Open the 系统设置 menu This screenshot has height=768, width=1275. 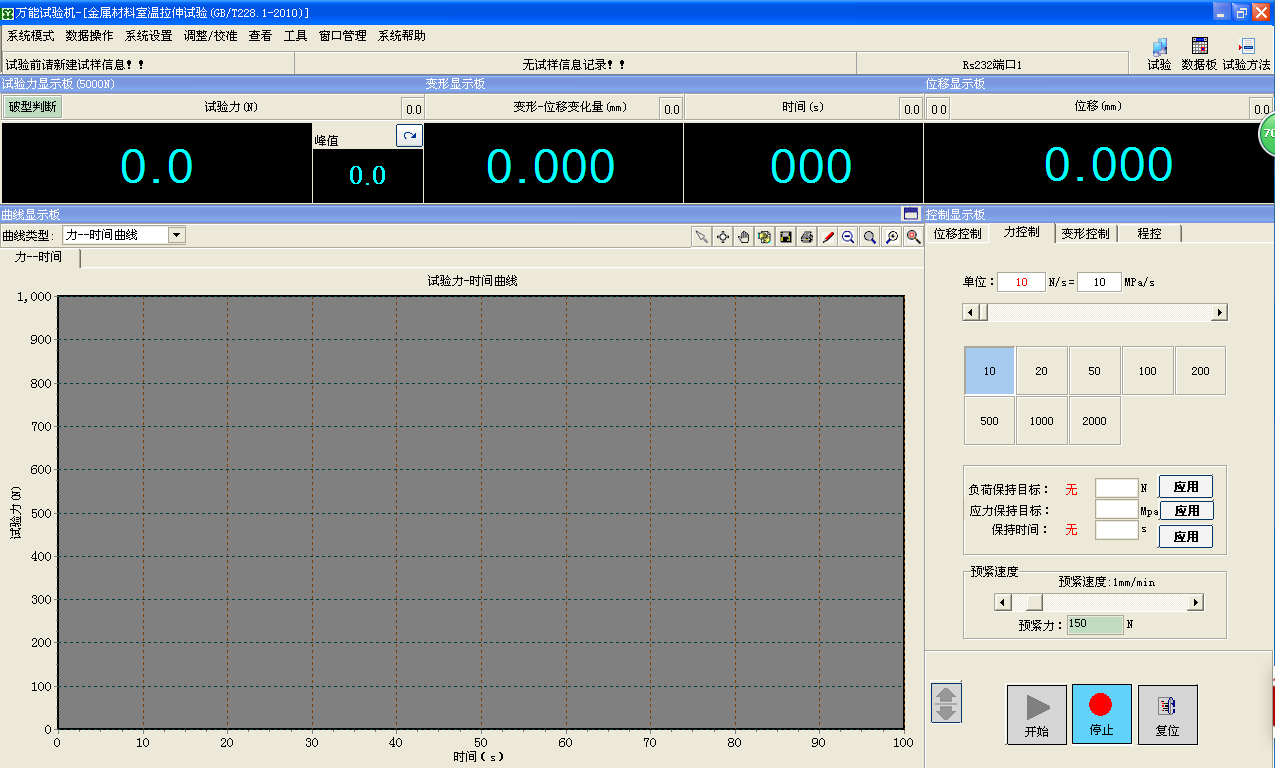coord(148,36)
